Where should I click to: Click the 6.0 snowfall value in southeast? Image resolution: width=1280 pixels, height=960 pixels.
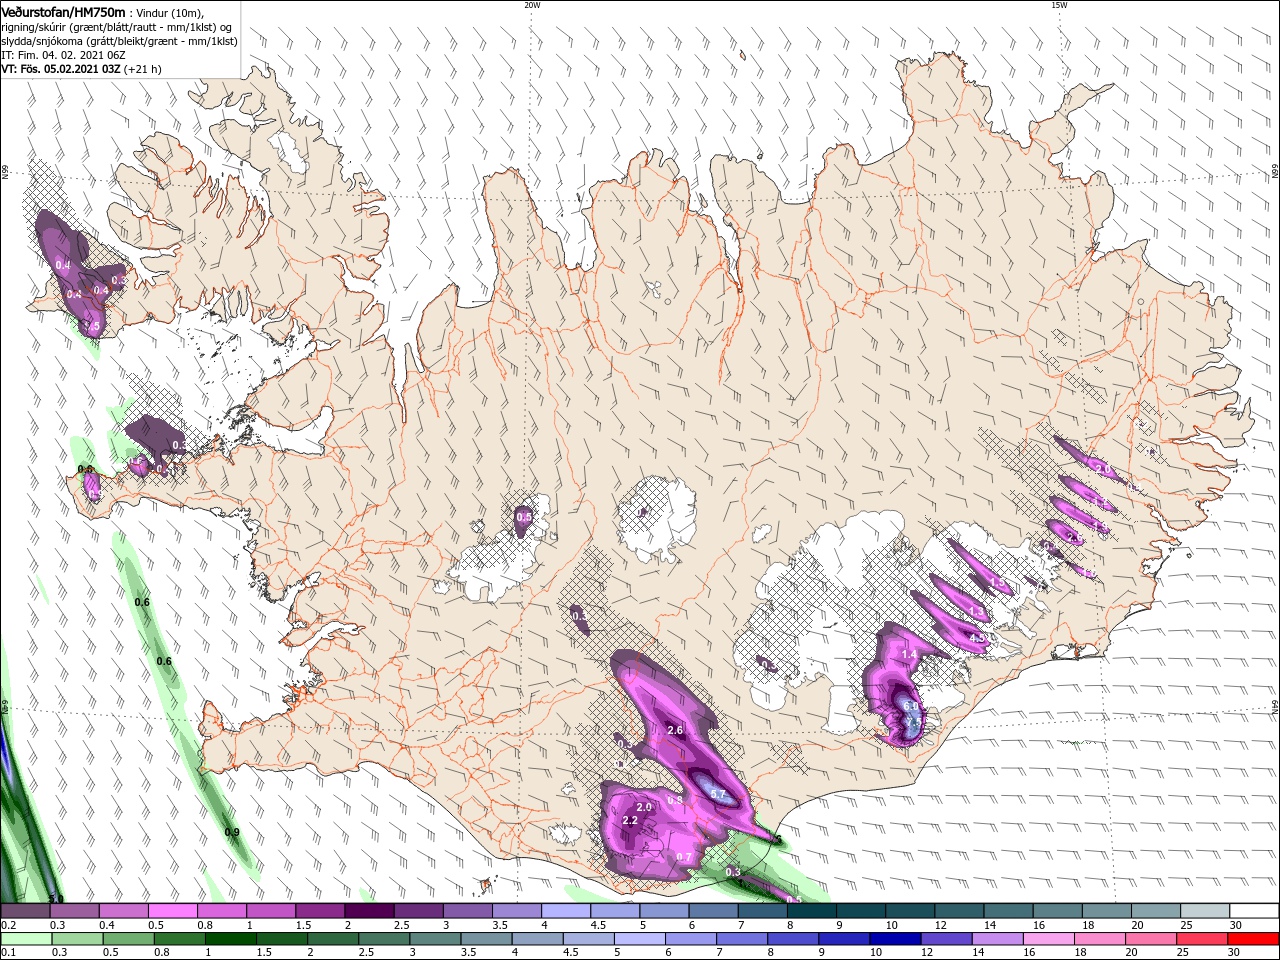pyautogui.click(x=910, y=706)
